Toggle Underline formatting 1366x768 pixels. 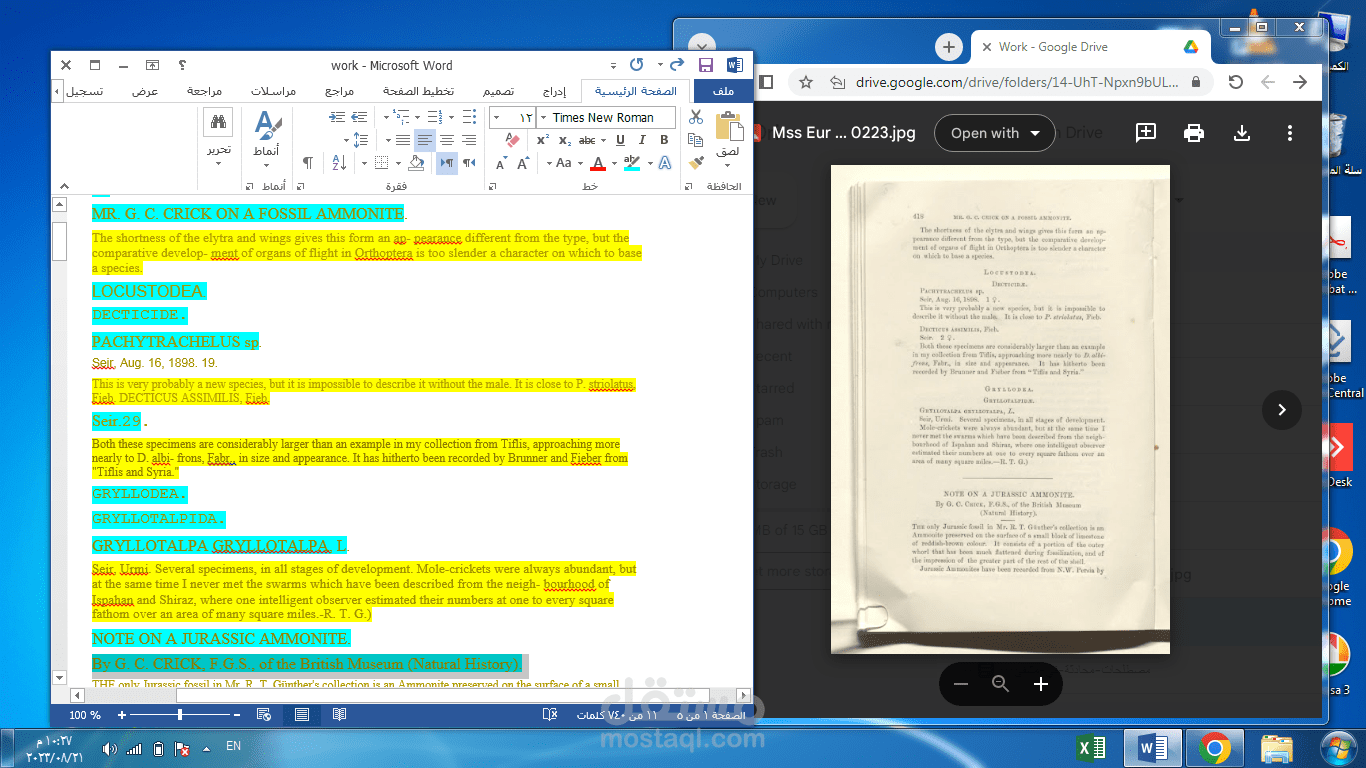(620, 140)
